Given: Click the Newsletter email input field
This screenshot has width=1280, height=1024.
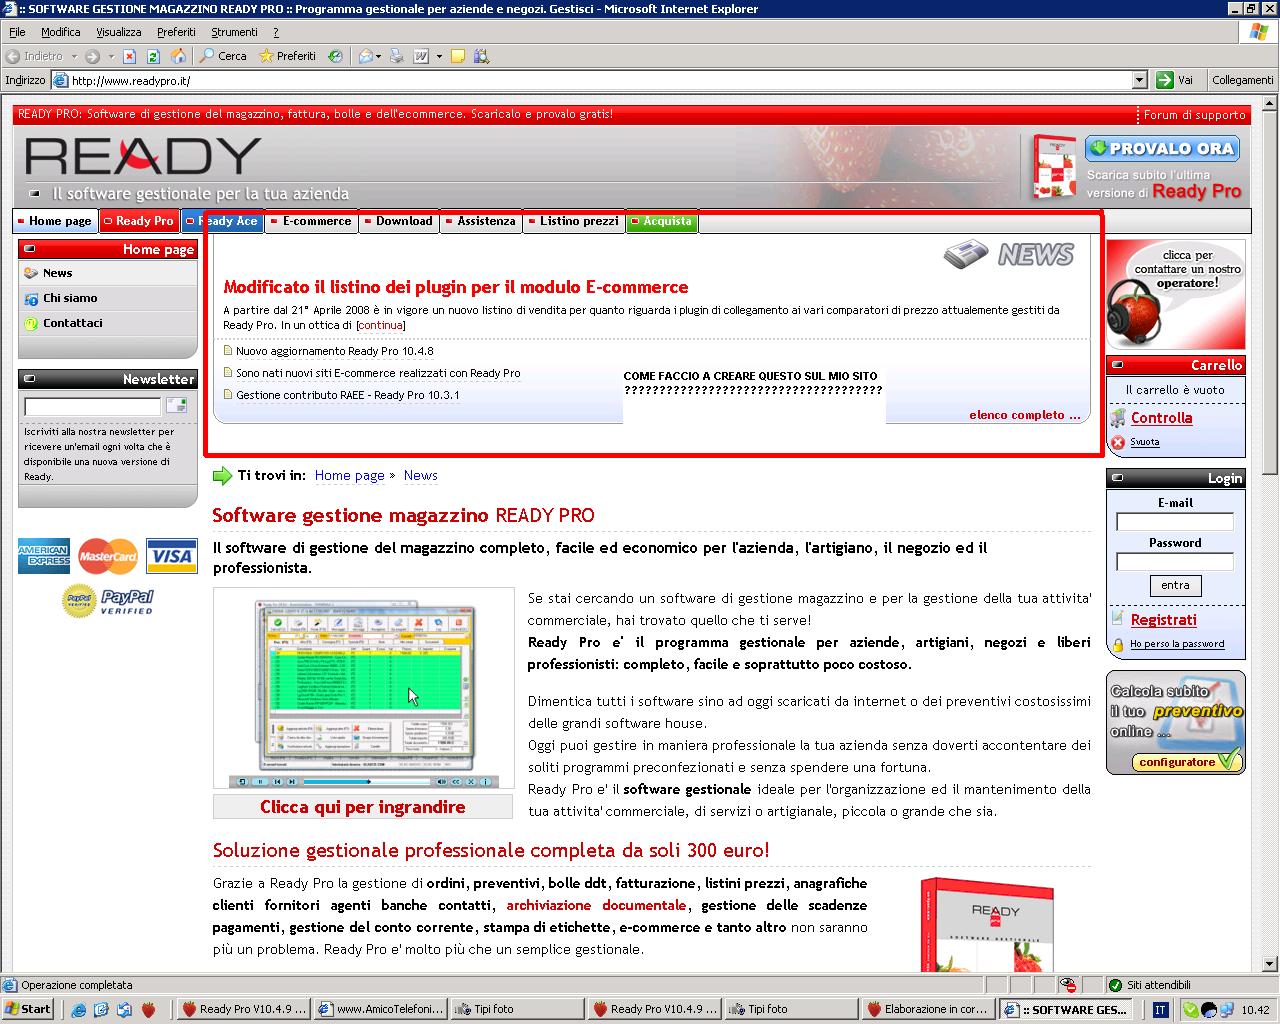Looking at the screenshot, I should click(x=92, y=406).
